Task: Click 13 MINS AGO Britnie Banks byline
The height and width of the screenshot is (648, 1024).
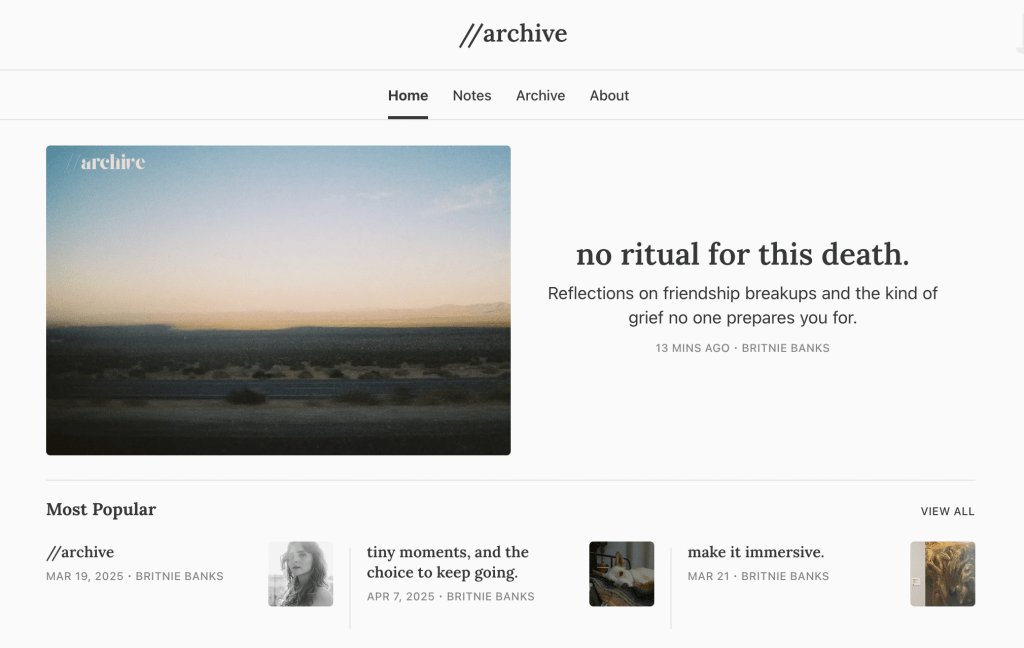Action: (743, 348)
